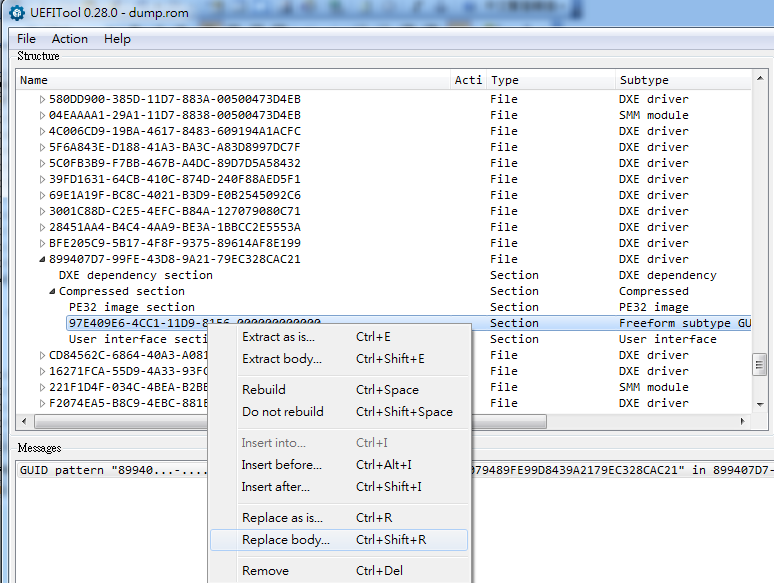Viewport: 774px width, 583px height.
Task: Click the vertical scrollbar thumb in Structure
Action: pos(760,364)
